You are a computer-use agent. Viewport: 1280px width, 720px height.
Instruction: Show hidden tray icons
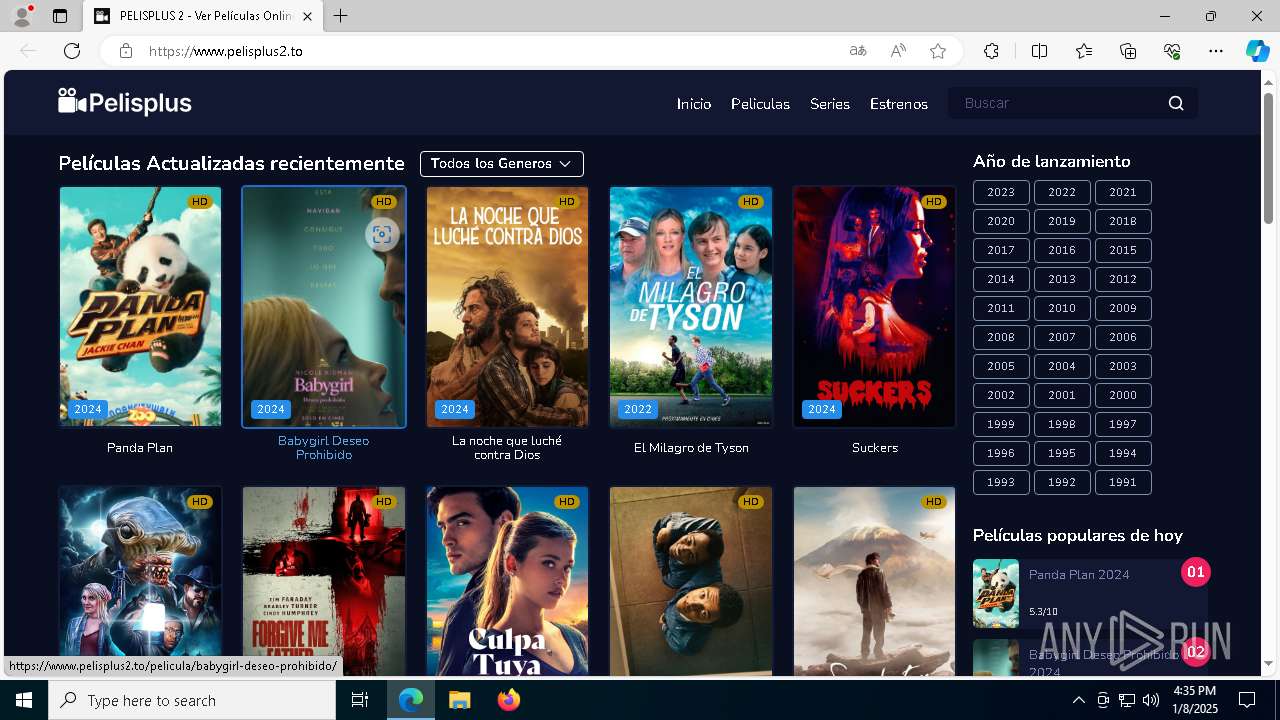tap(1078, 700)
